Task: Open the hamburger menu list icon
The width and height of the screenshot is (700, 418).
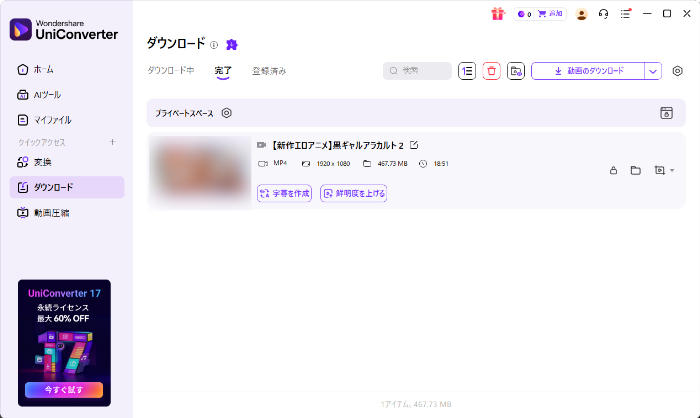Action: click(625, 14)
